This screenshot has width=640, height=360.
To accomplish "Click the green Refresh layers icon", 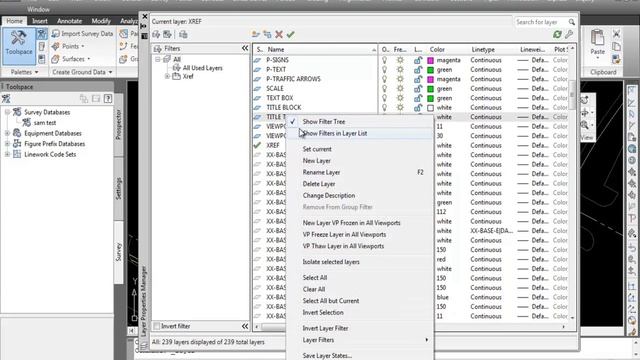I will [x=557, y=35].
